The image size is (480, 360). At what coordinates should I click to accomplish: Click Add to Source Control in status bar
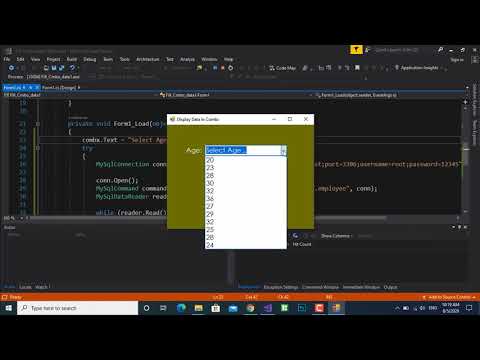click(x=449, y=297)
